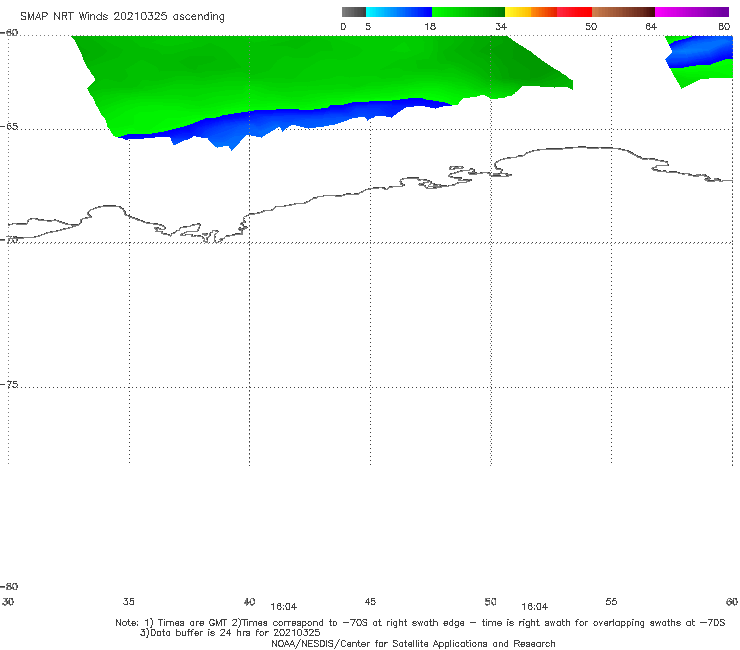
Task: Click the '0' label under the color scale
Action: tap(344, 27)
